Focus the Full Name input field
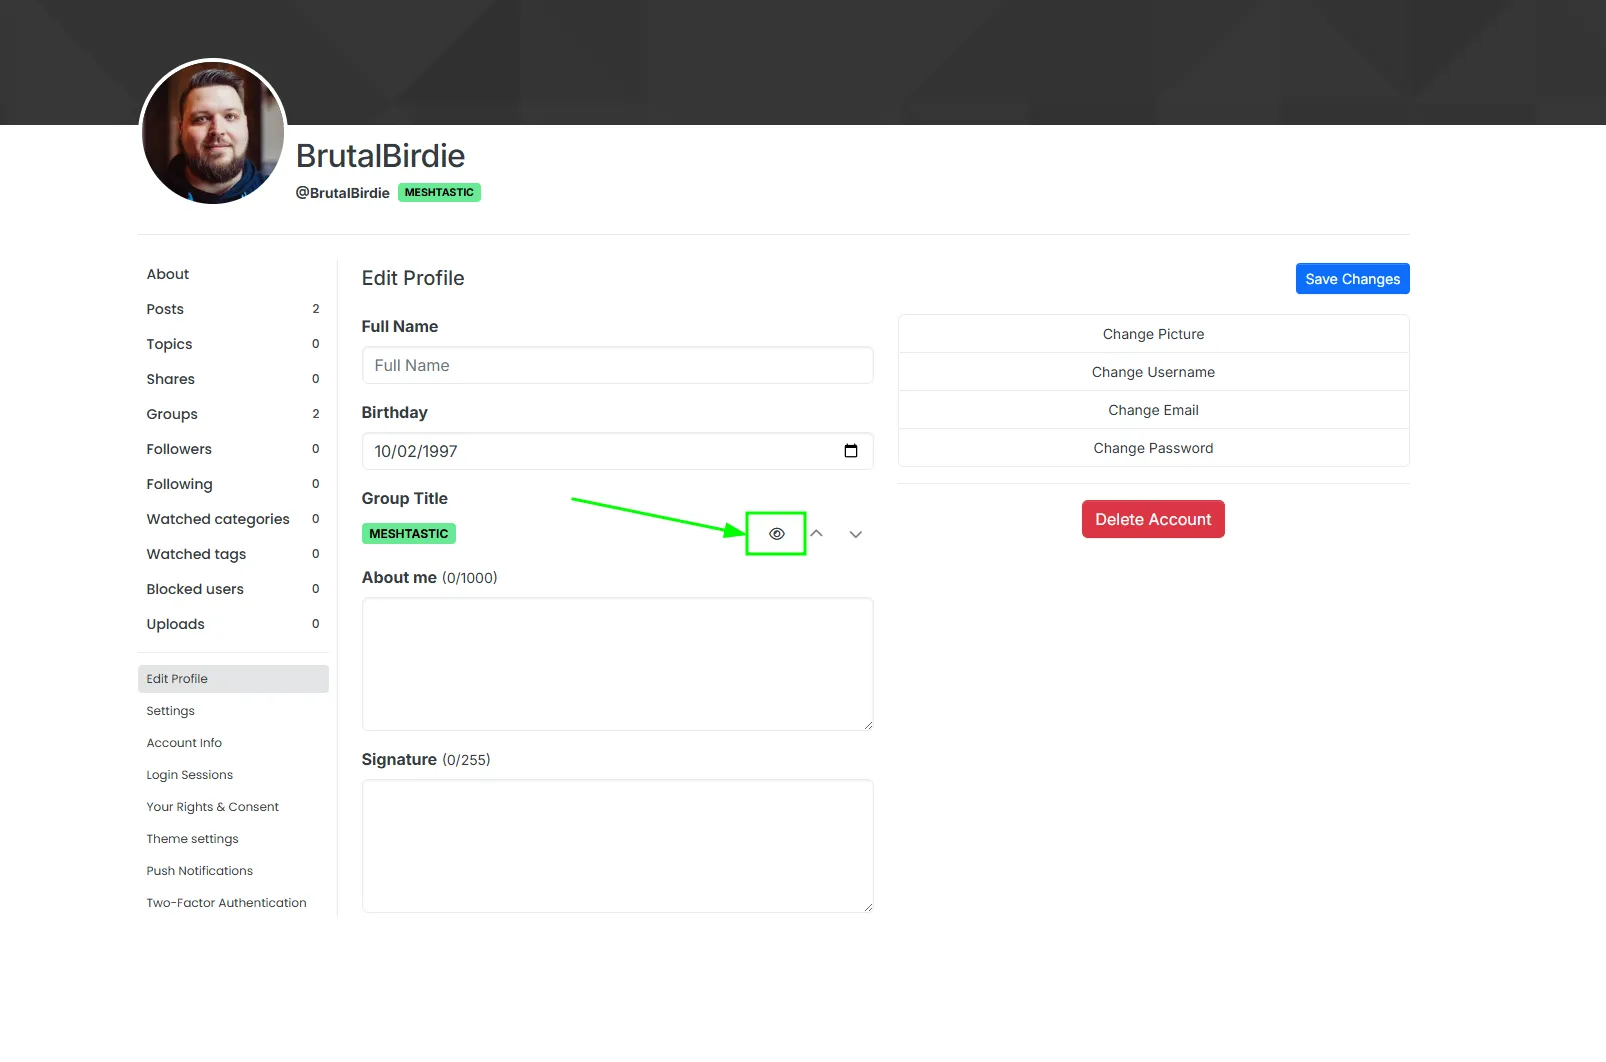The height and width of the screenshot is (1062, 1606). click(x=617, y=366)
